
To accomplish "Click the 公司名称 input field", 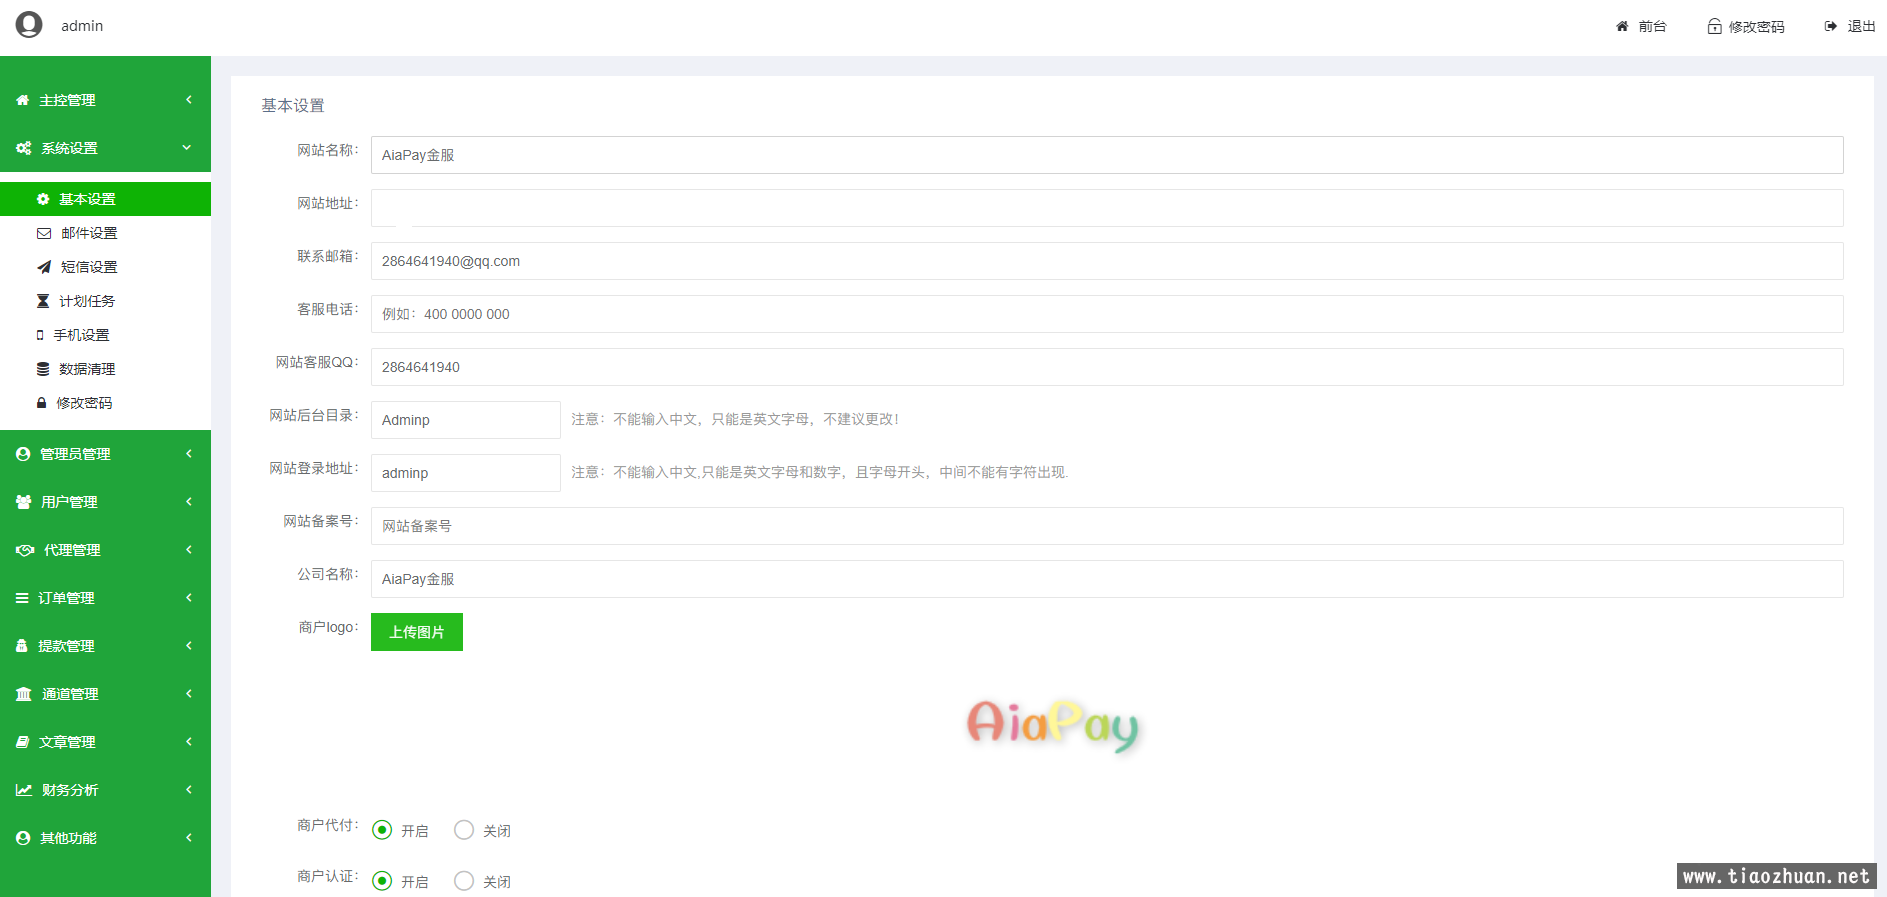I will [1107, 579].
